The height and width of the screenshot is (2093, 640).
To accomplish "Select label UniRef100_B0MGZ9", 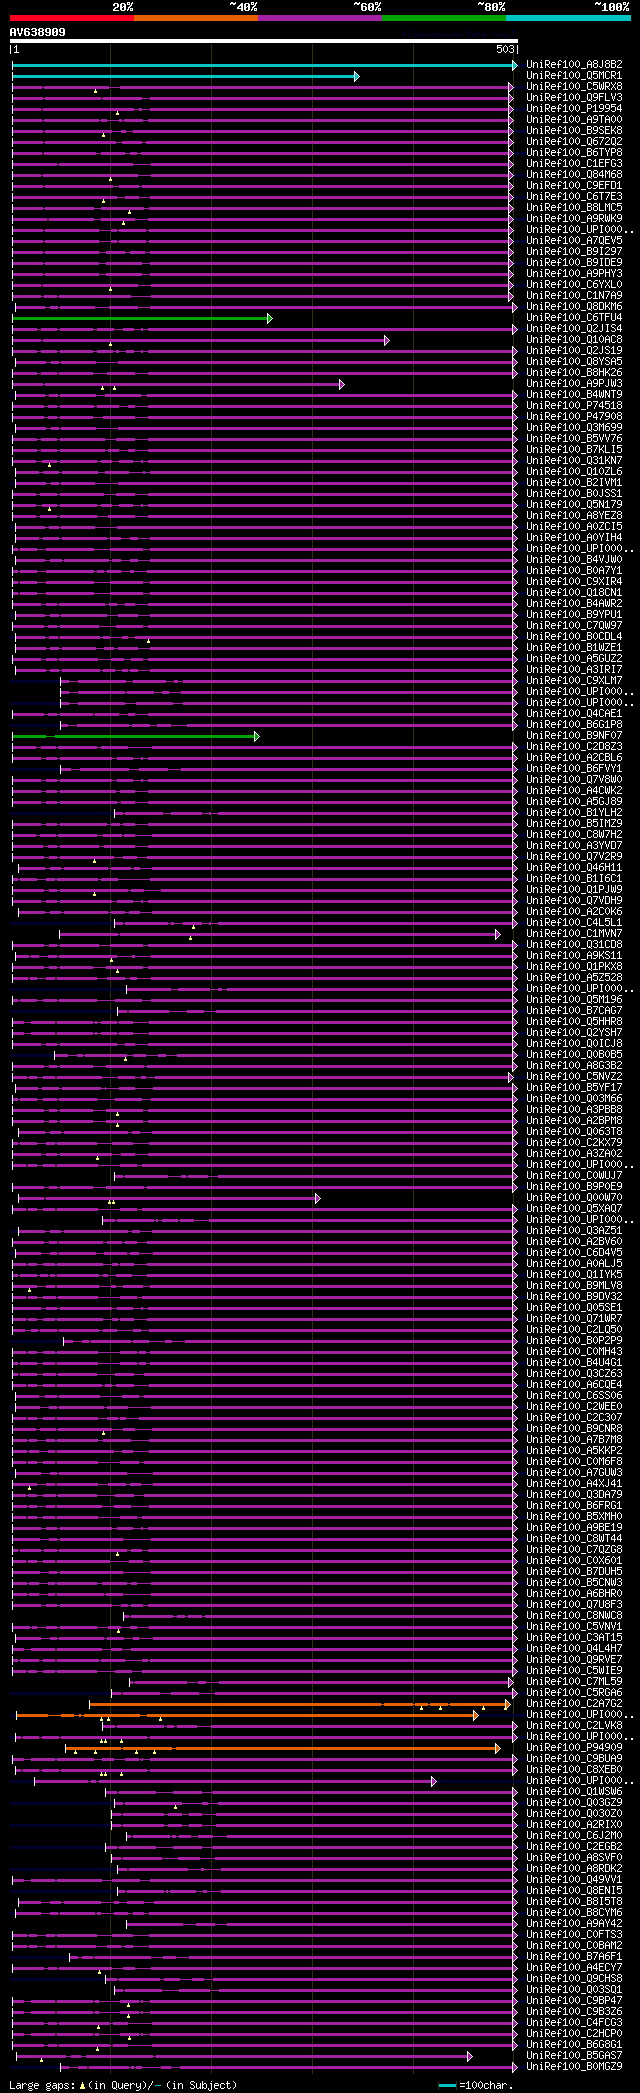I will tap(574, 2067).
